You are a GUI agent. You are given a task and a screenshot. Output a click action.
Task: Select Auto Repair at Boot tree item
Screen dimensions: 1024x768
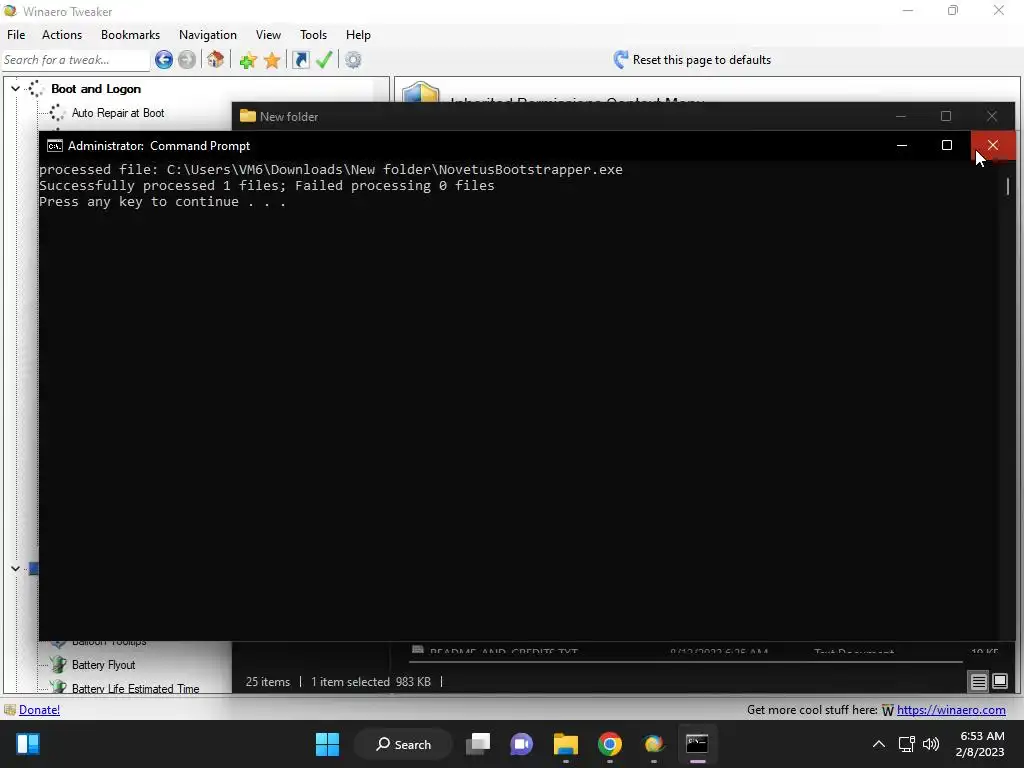(x=118, y=113)
